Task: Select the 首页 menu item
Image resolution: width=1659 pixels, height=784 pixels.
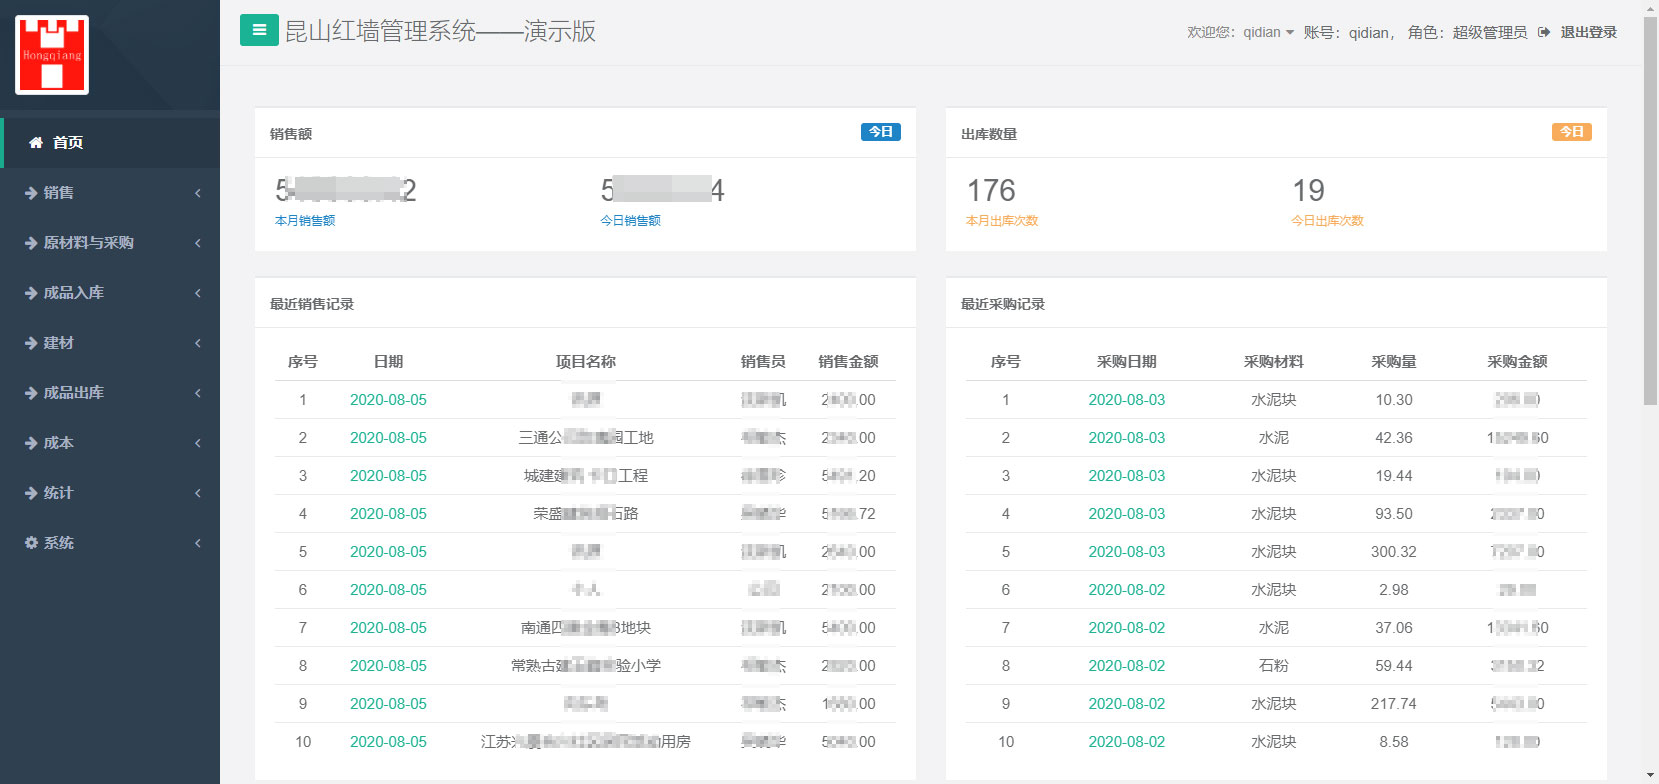Action: coord(110,143)
